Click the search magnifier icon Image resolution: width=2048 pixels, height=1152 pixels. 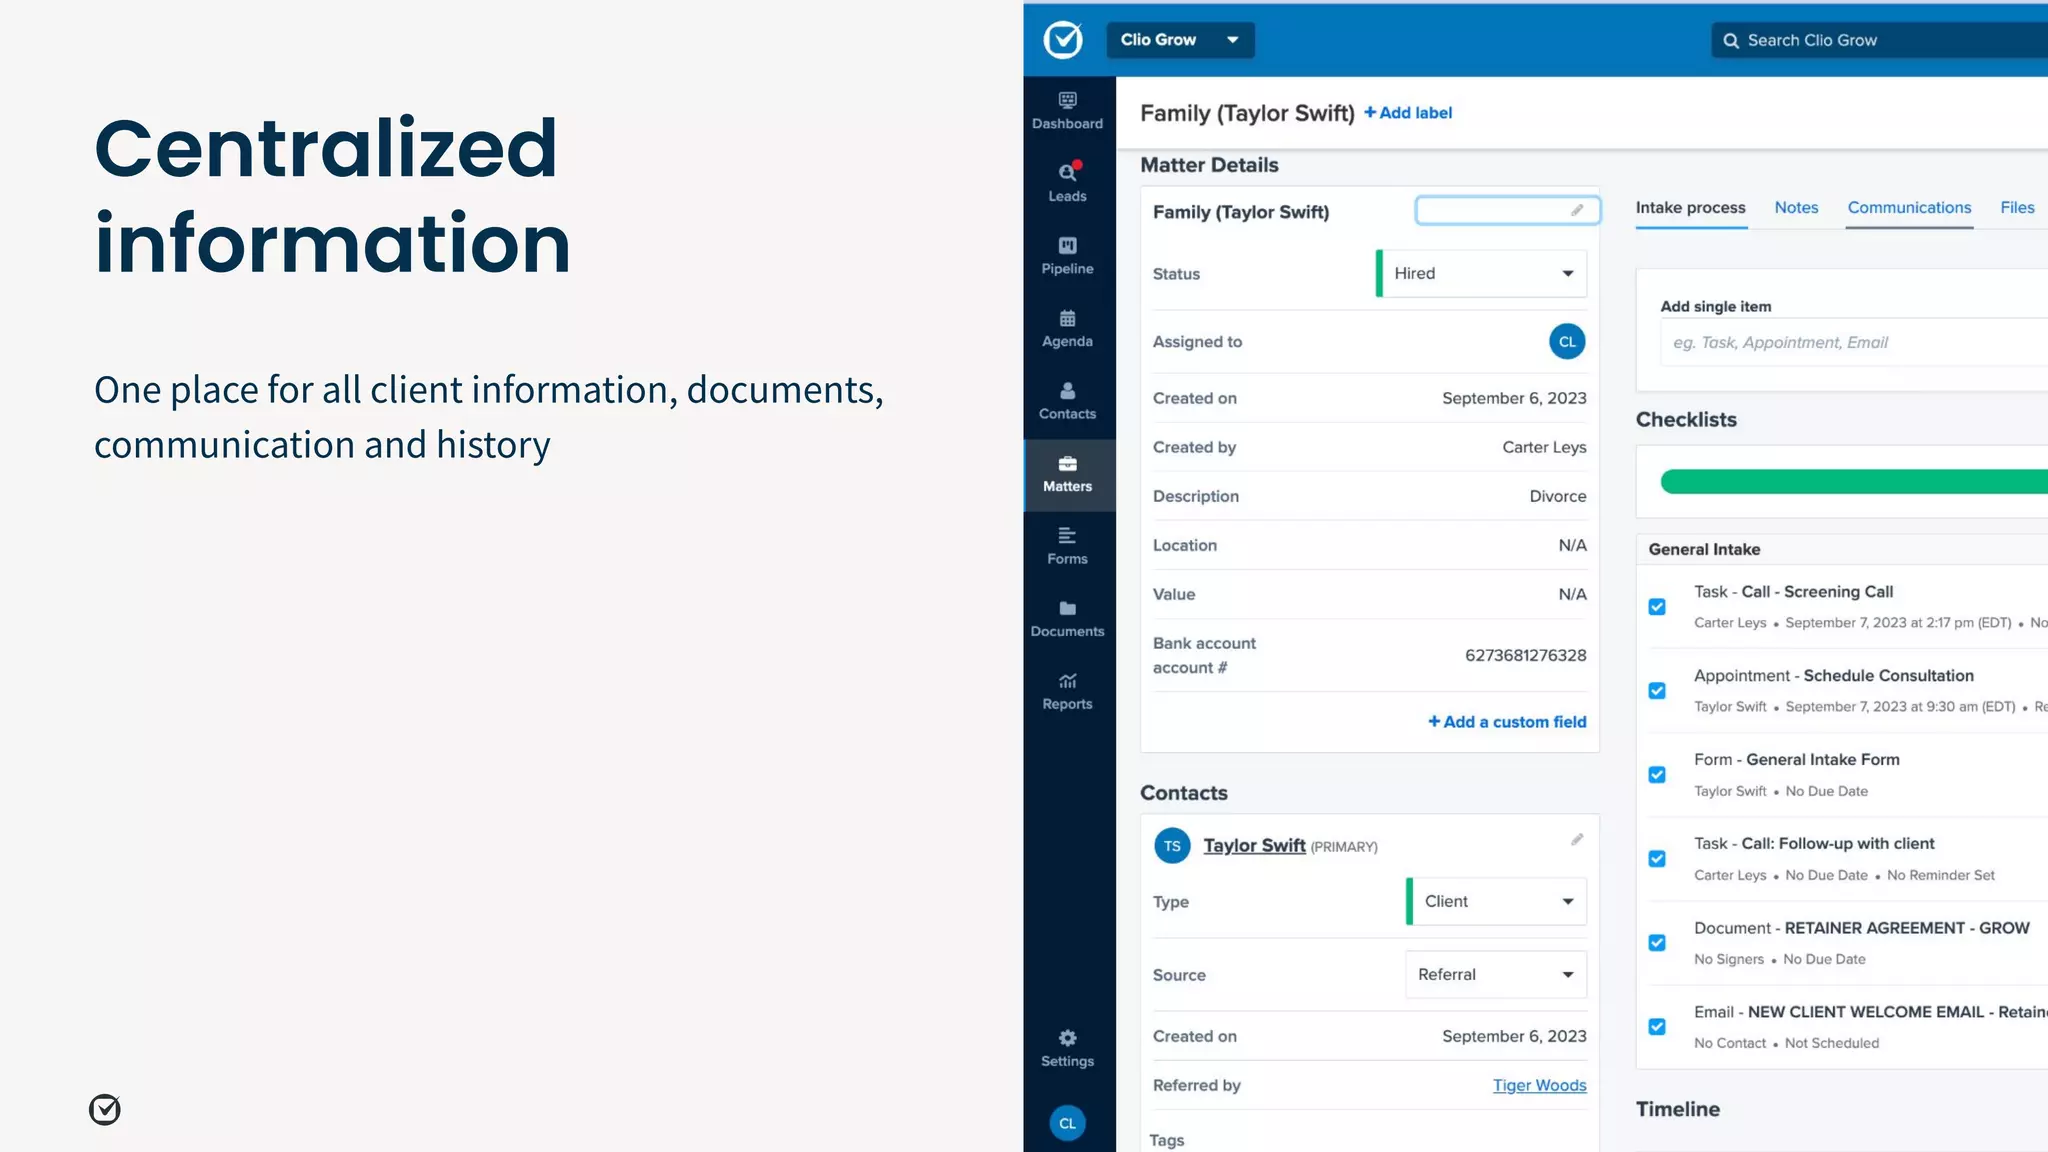click(x=1731, y=41)
